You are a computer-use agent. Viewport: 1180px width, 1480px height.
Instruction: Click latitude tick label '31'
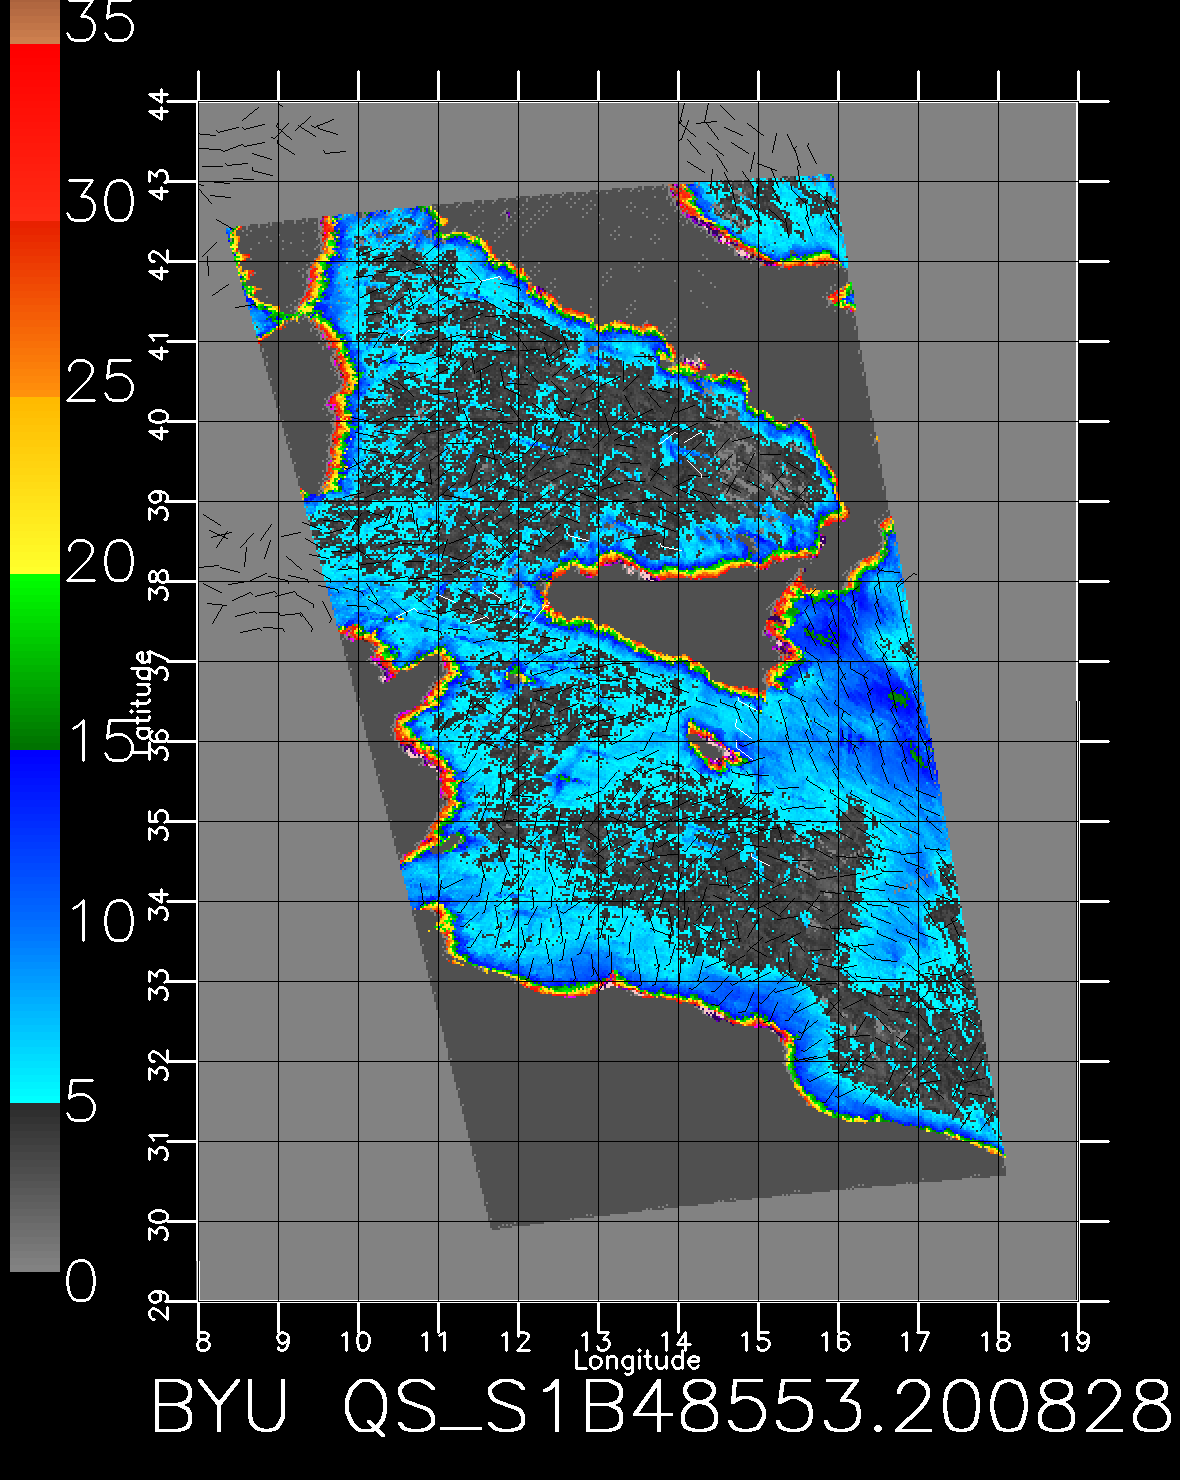pyautogui.click(x=160, y=1146)
